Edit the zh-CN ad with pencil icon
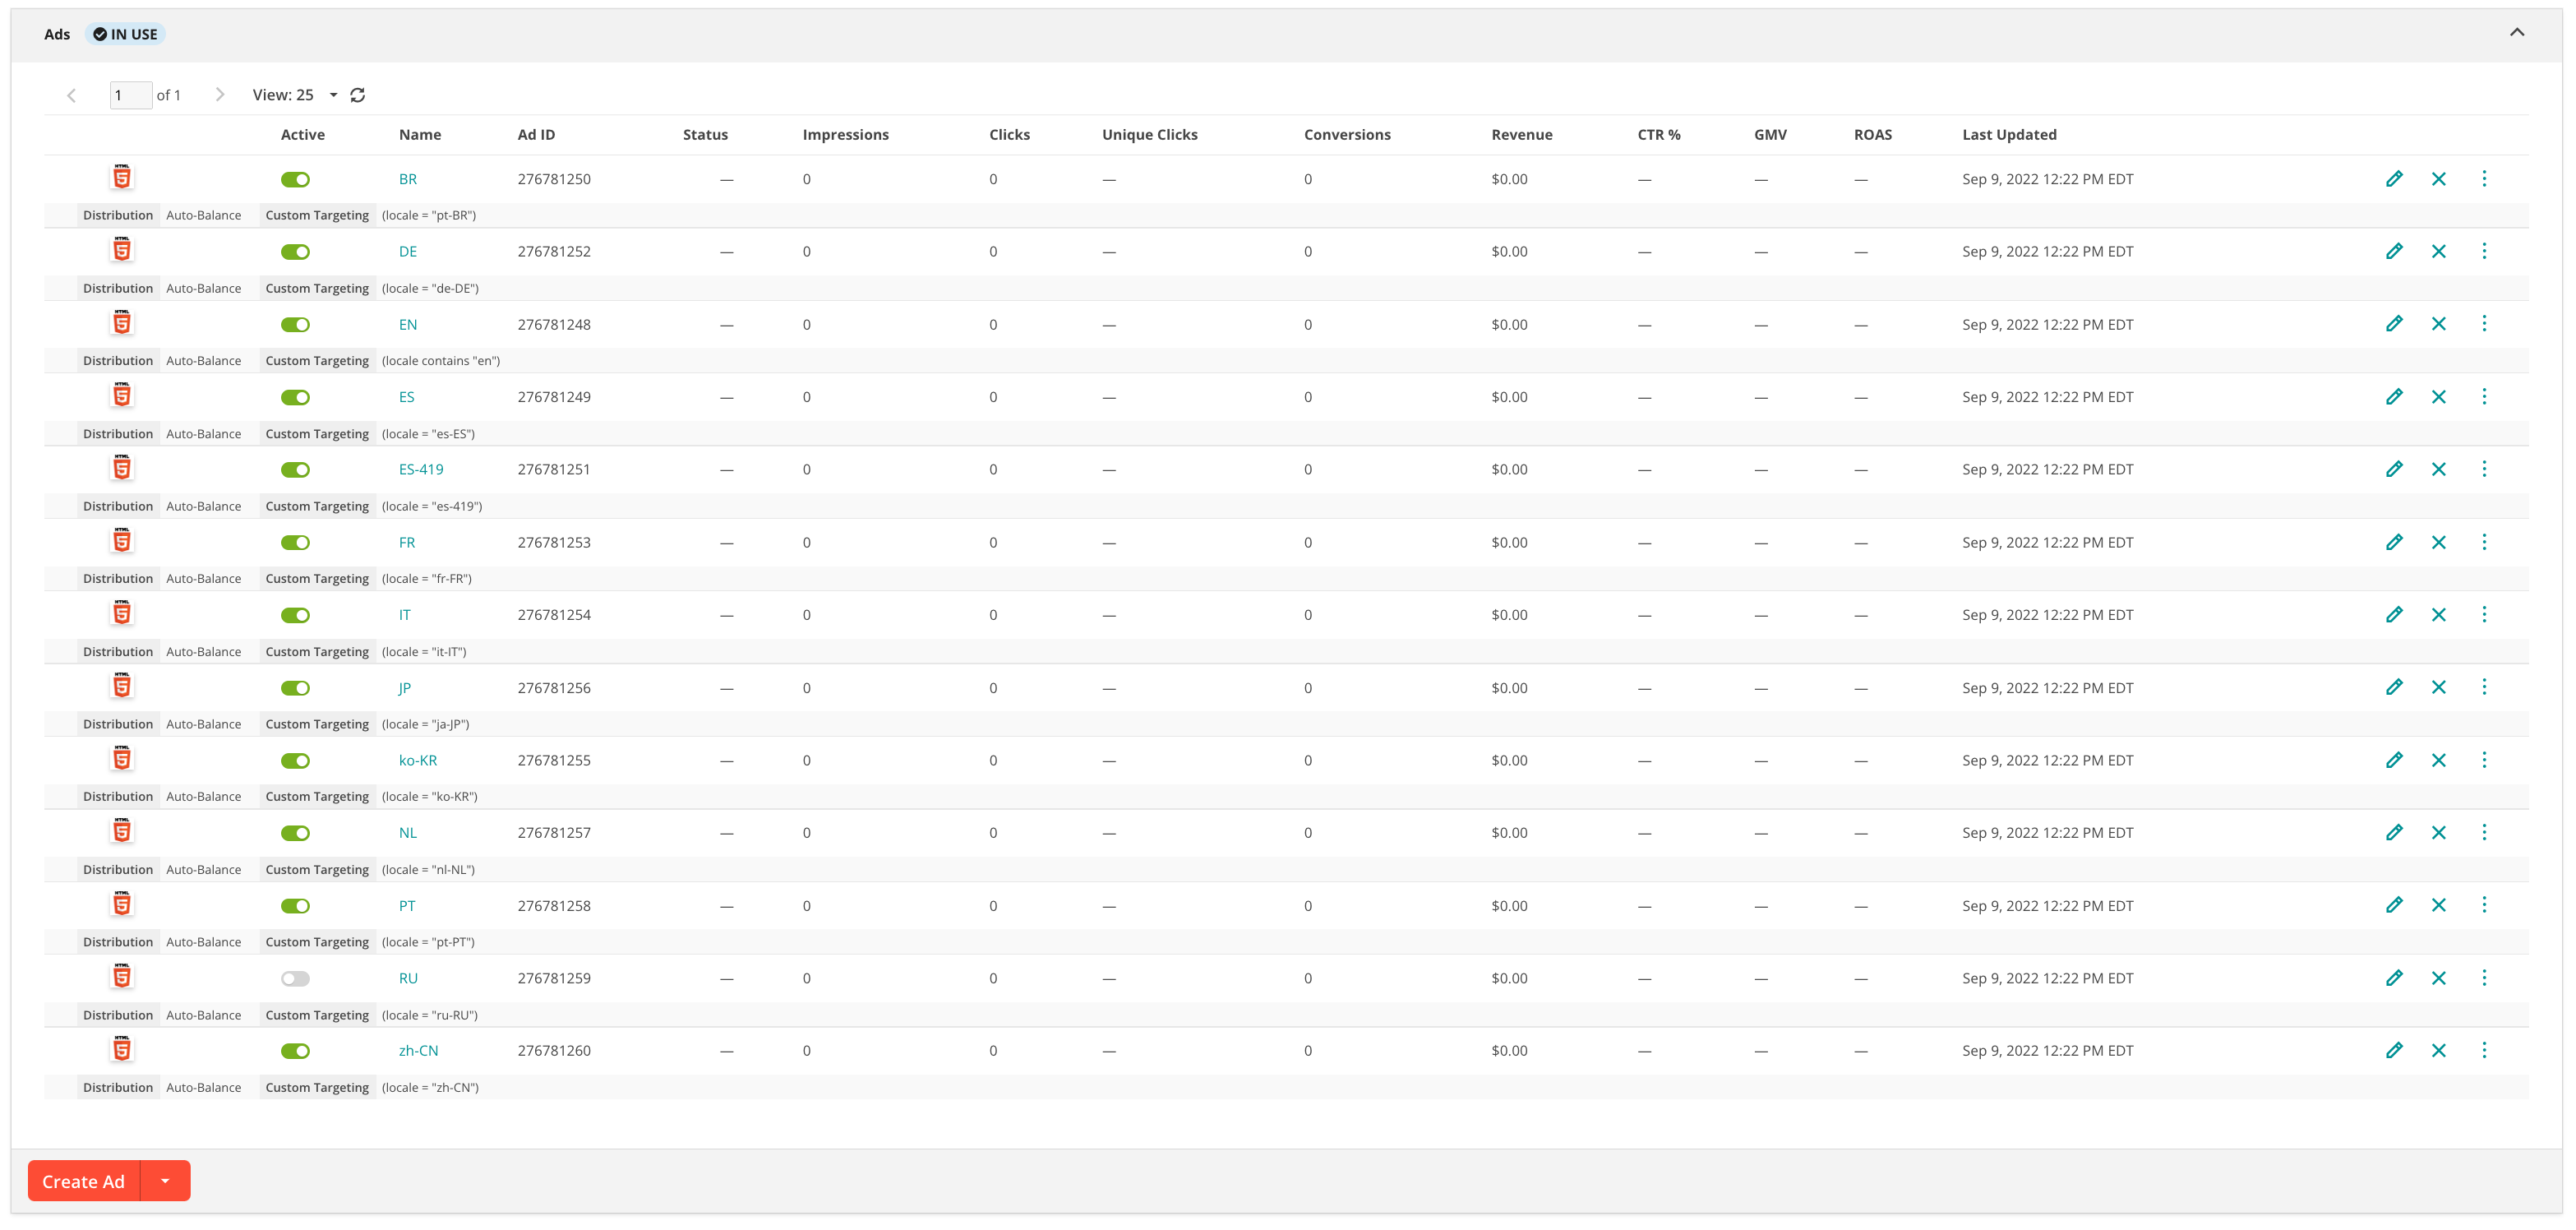The height and width of the screenshot is (1230, 2576). pyautogui.click(x=2394, y=1050)
